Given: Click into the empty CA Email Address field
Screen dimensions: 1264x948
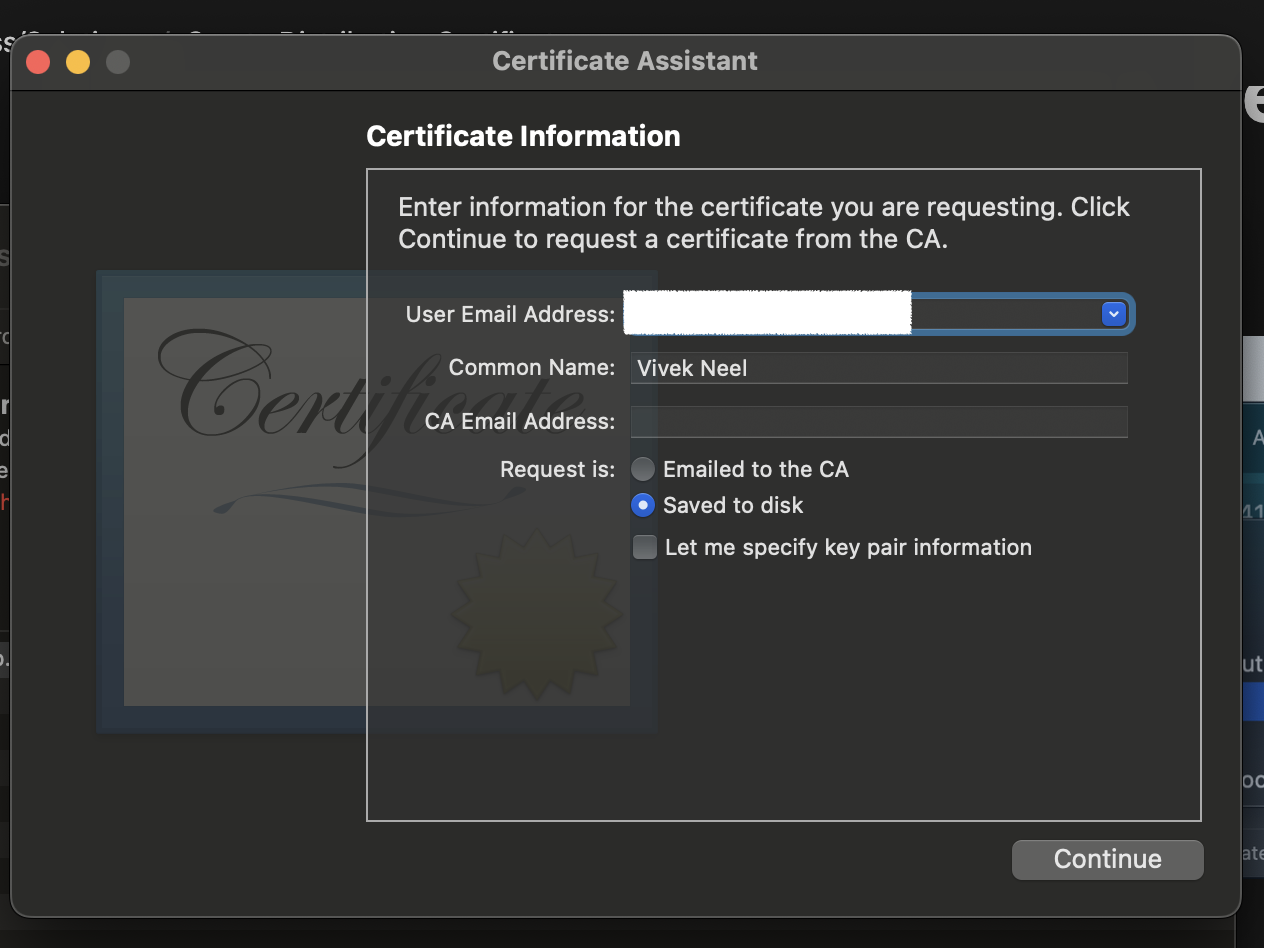Looking at the screenshot, I should pyautogui.click(x=878, y=422).
